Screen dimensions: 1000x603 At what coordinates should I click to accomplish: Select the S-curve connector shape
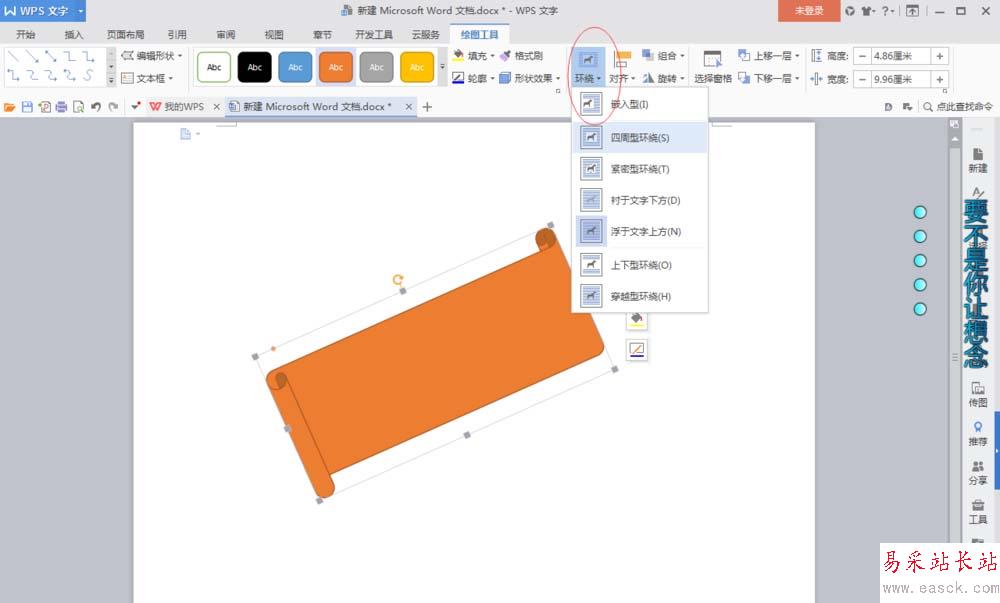(88, 76)
